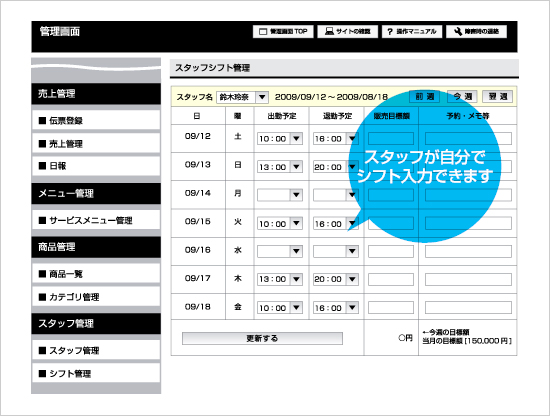The width and height of the screenshot is (550, 416).
Task: Open 操作マニュアル via the question mark icon
Action: (x=390, y=32)
